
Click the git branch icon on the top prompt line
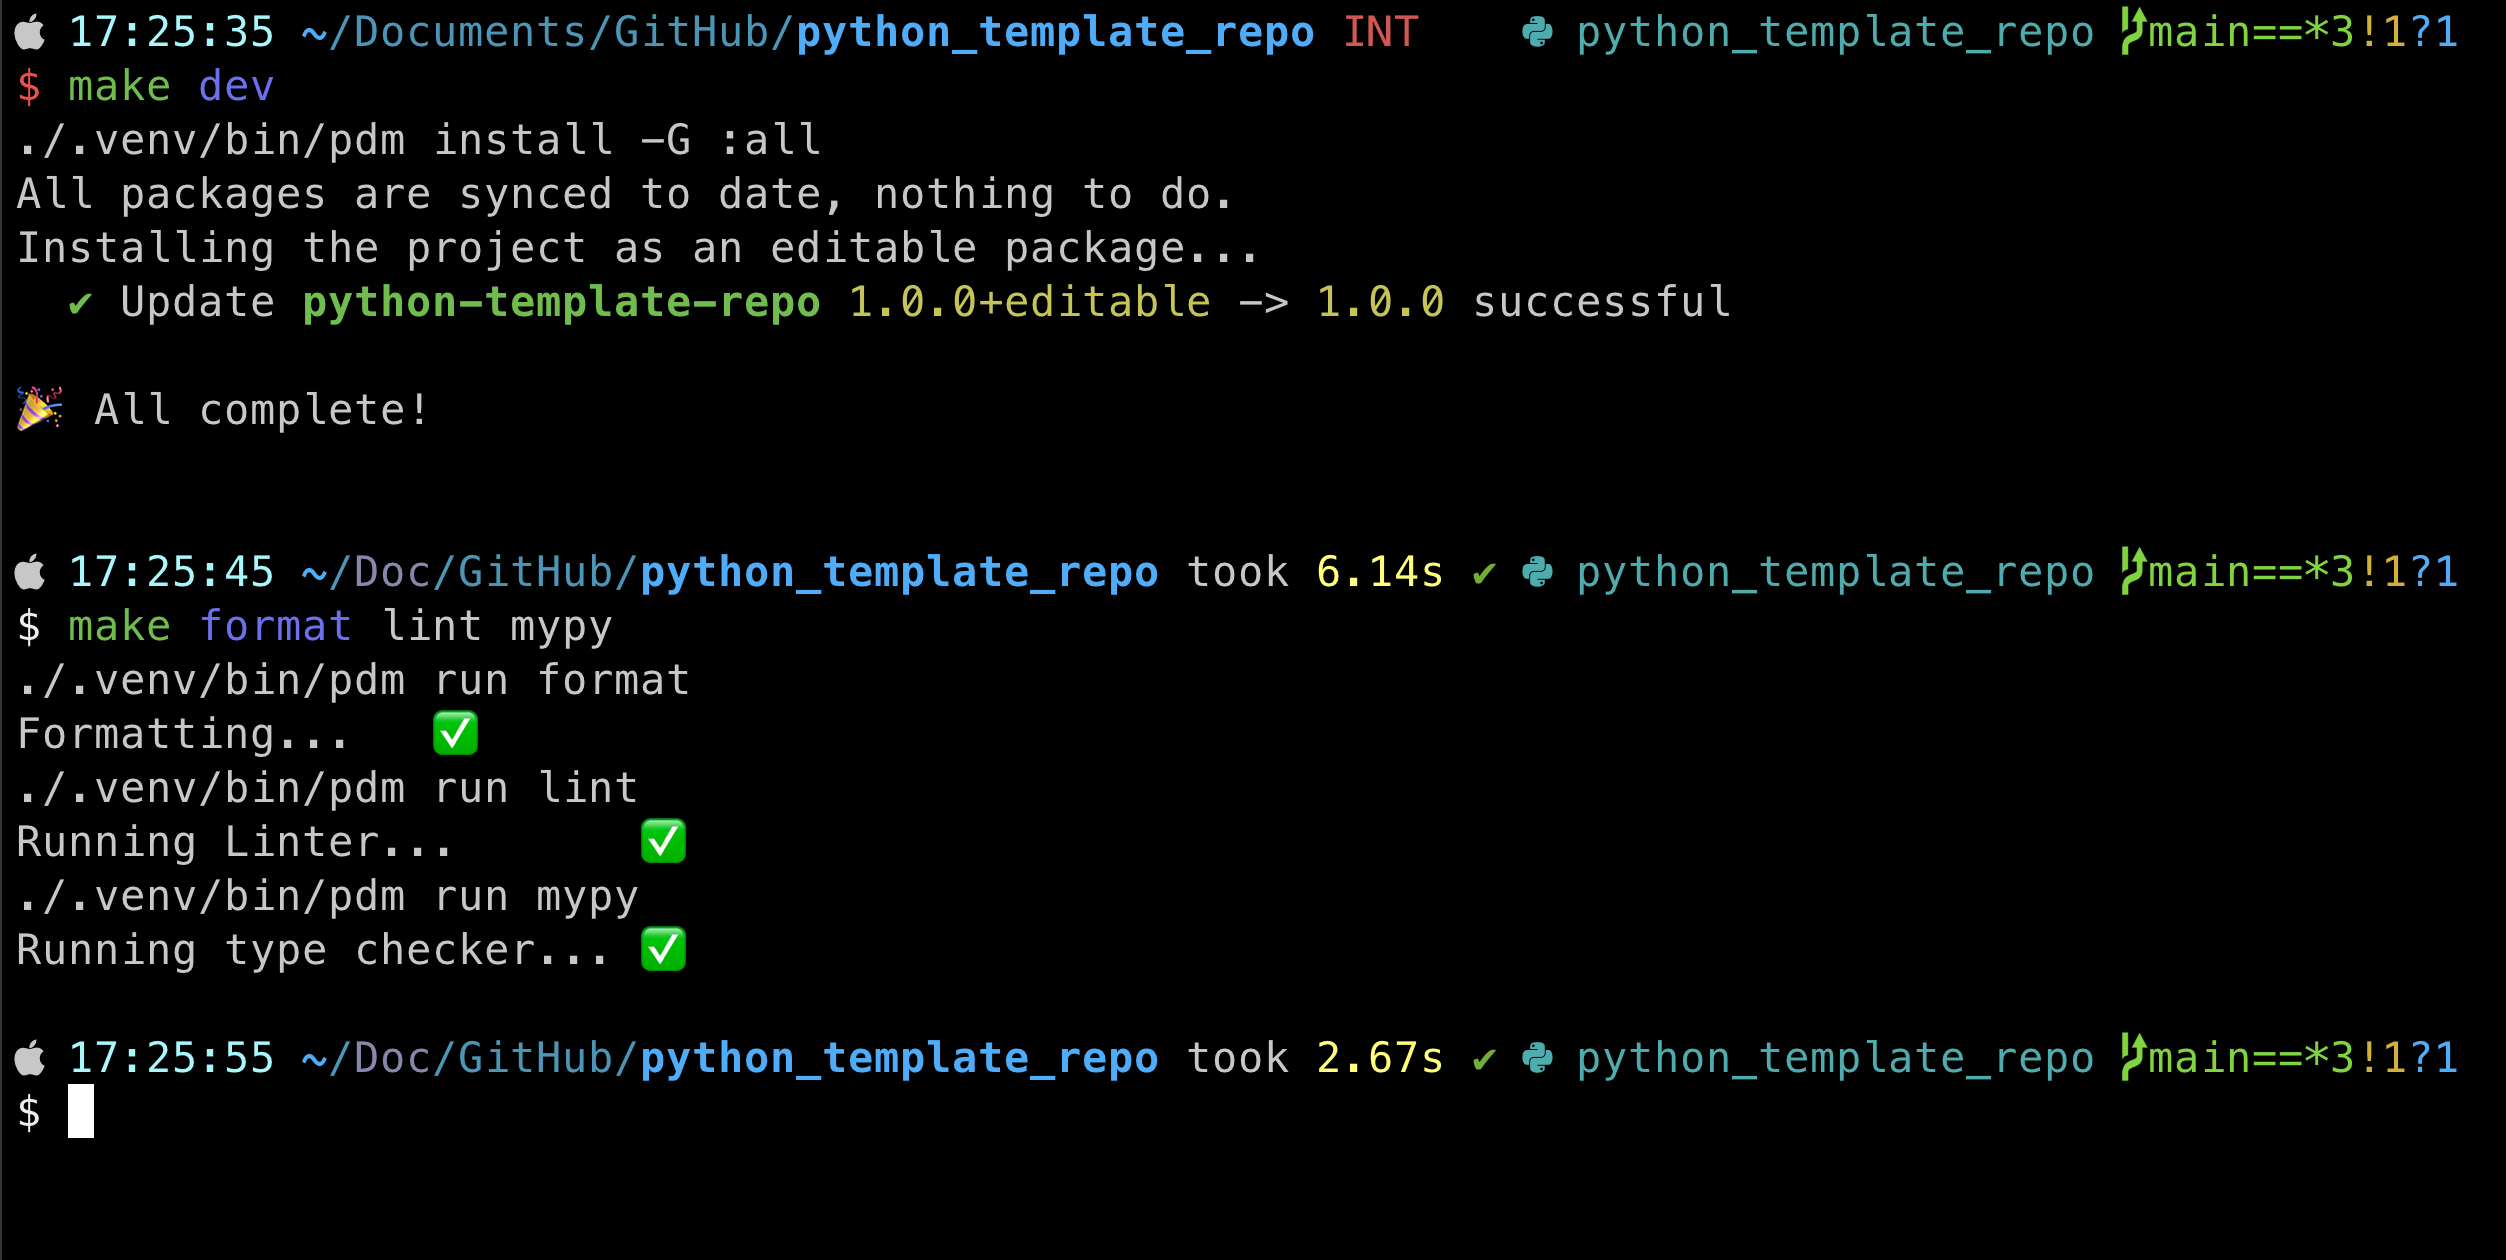point(2132,31)
